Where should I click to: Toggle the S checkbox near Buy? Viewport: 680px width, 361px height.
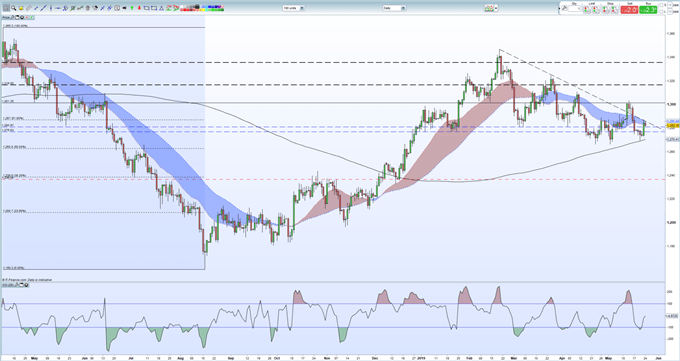click(x=661, y=5)
